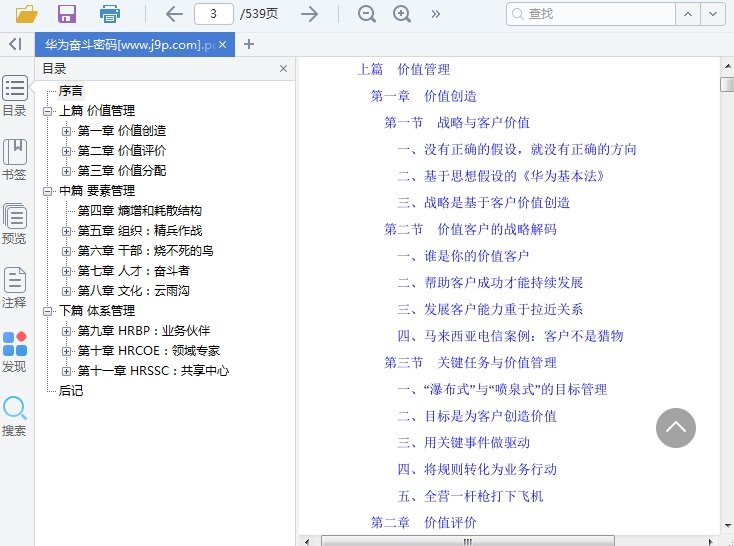Open link 五、全营一杆枪打下飞机
734x546 pixels.
coord(470,496)
